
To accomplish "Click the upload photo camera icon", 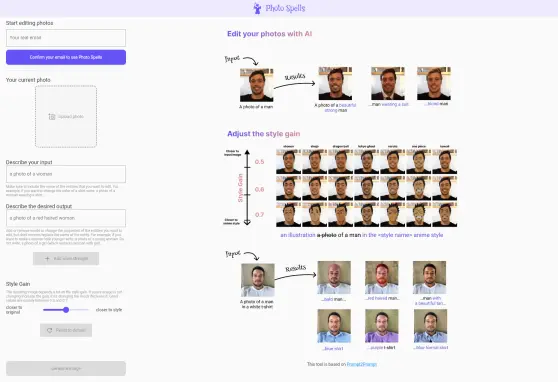I will (x=52, y=117).
